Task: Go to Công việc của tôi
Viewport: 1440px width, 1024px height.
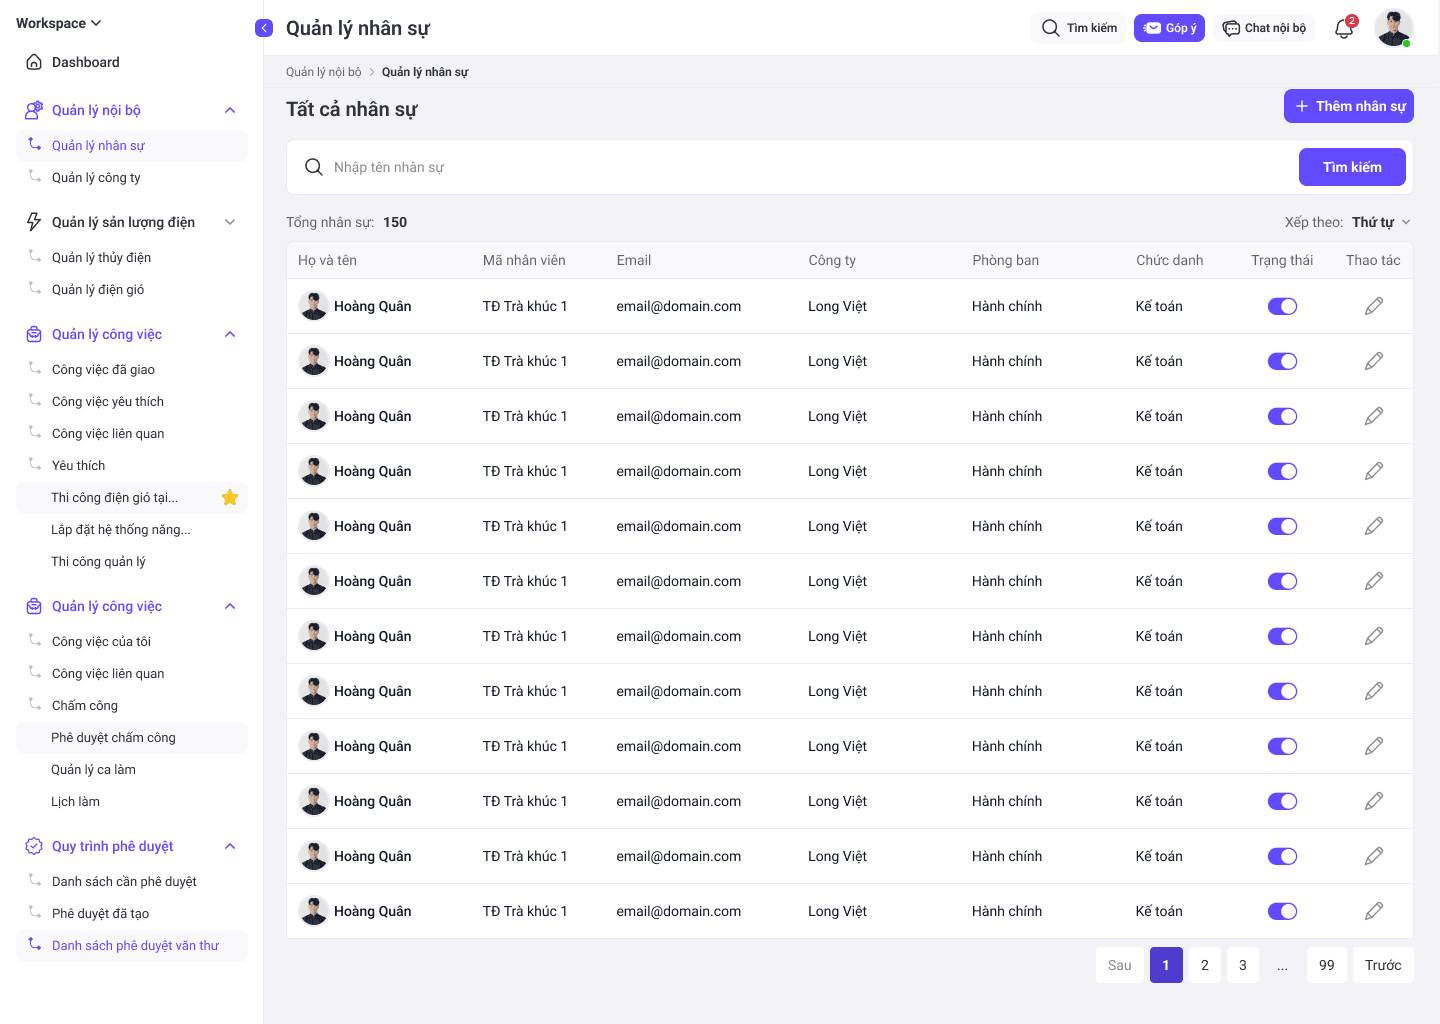Action: (x=132, y=641)
